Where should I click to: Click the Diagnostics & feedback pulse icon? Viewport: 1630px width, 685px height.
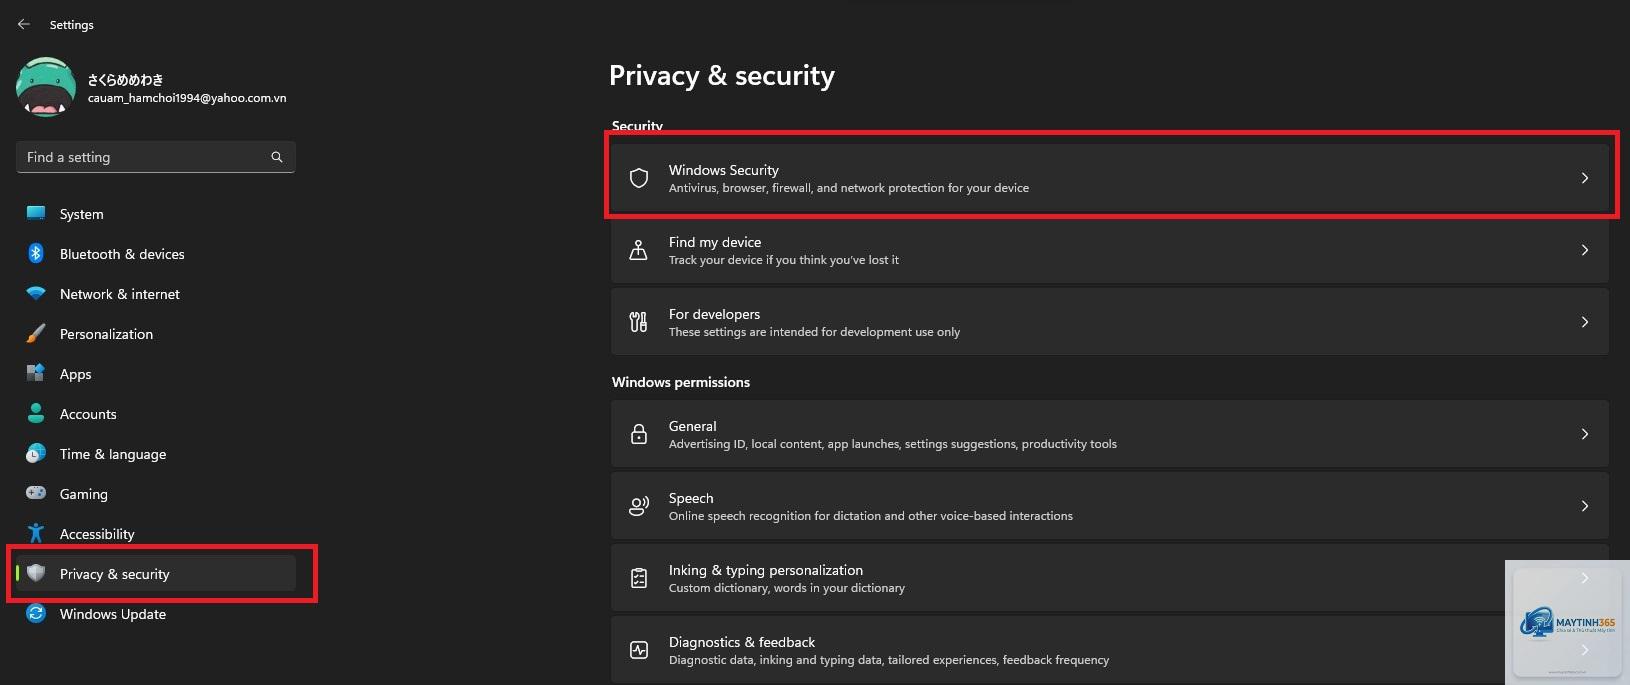pyautogui.click(x=639, y=650)
